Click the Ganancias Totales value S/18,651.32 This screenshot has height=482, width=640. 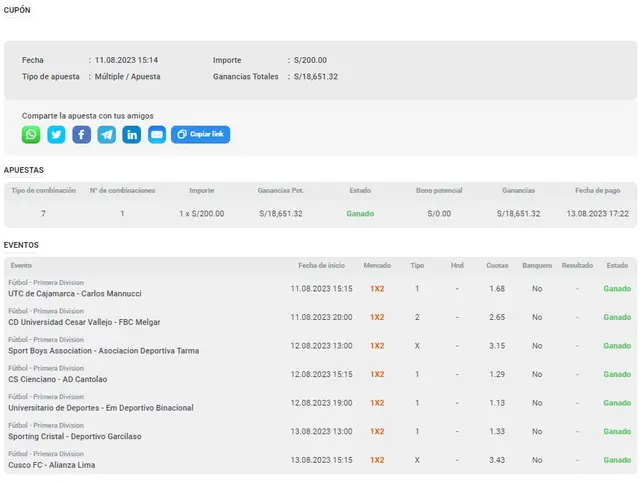click(x=316, y=76)
